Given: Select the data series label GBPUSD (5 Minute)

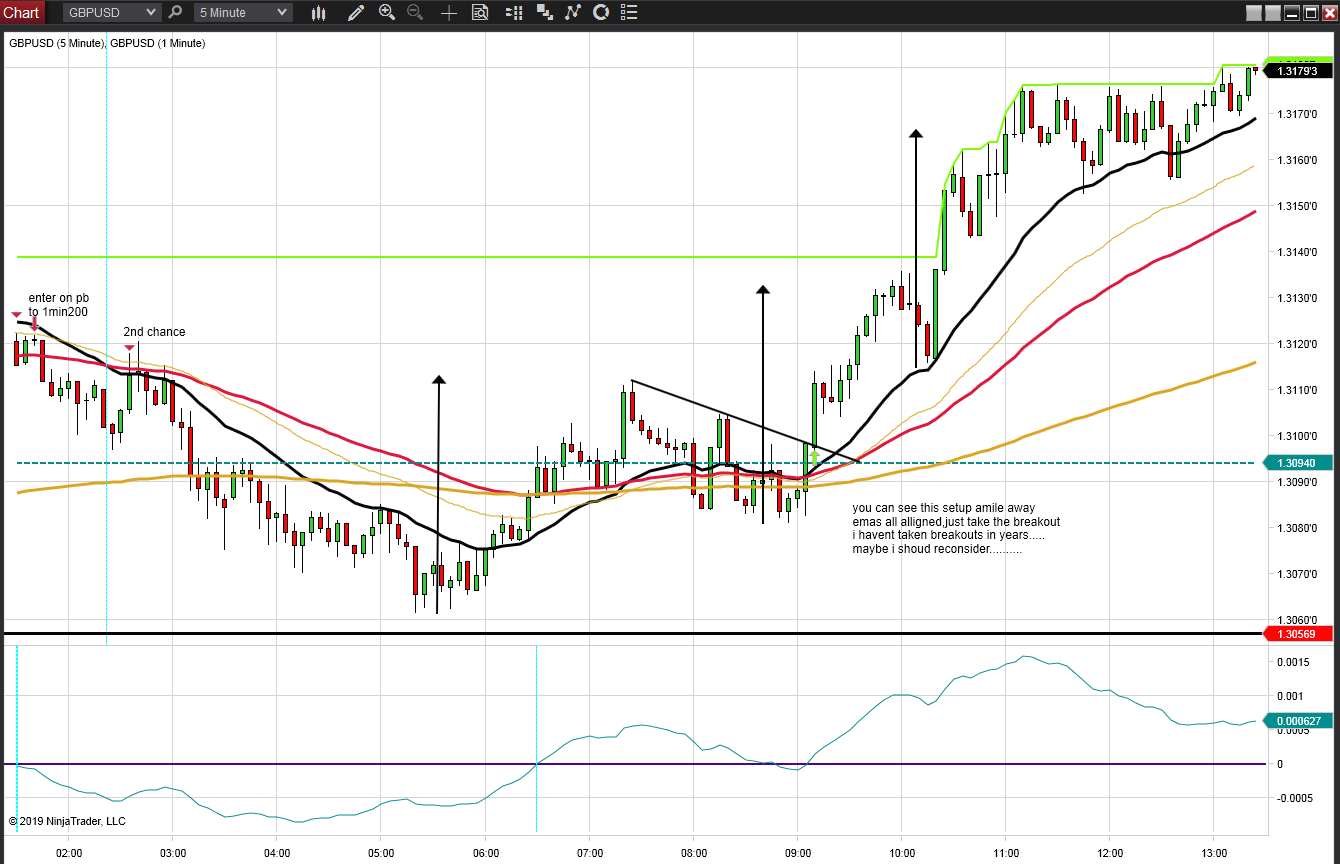Looking at the screenshot, I should point(56,44).
